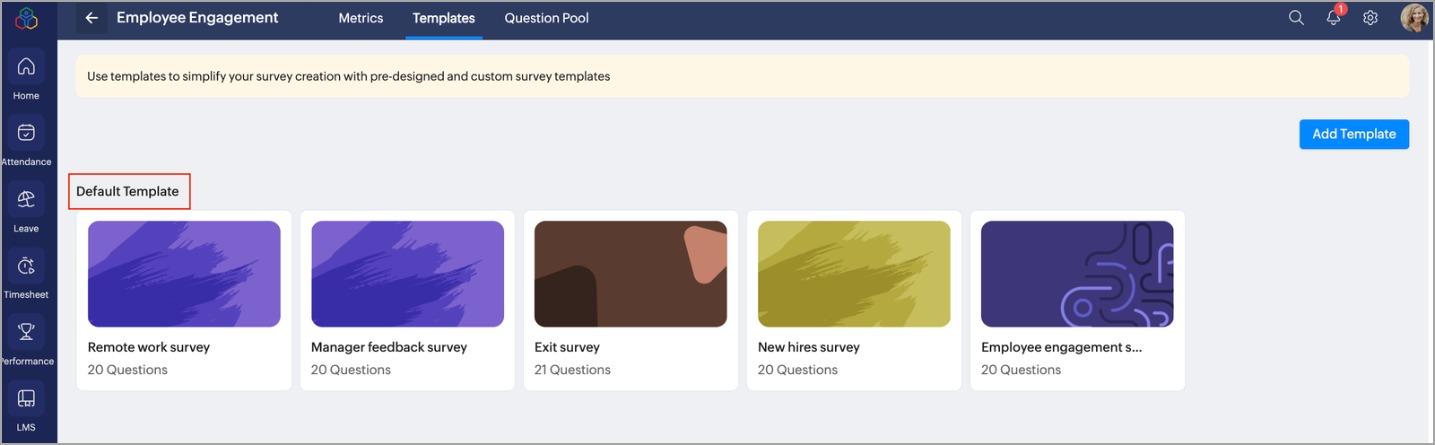Open the Exit survey template thumbnail
1435x445 pixels.
(630, 274)
